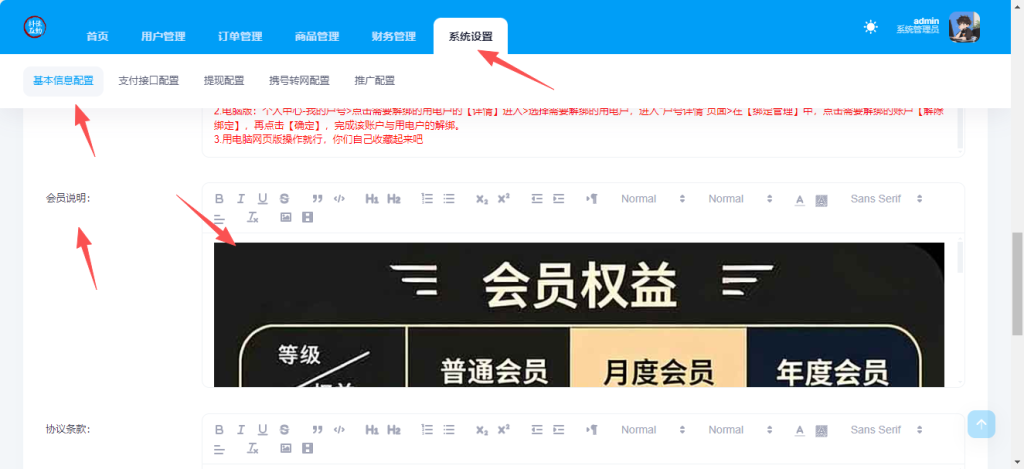Create bullet list in 会员说明 editor
This screenshot has height=469, width=1024.
pyautogui.click(x=449, y=199)
